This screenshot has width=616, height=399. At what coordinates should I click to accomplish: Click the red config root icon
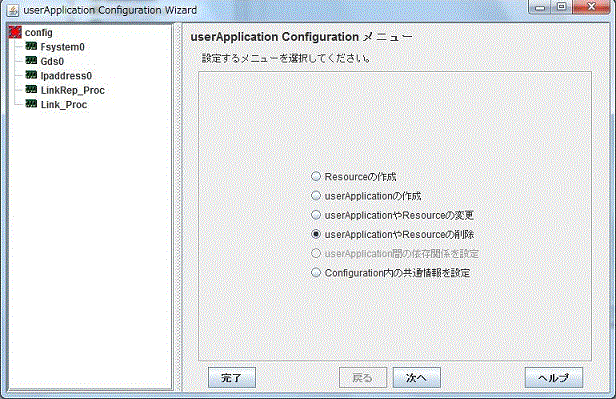pos(15,32)
